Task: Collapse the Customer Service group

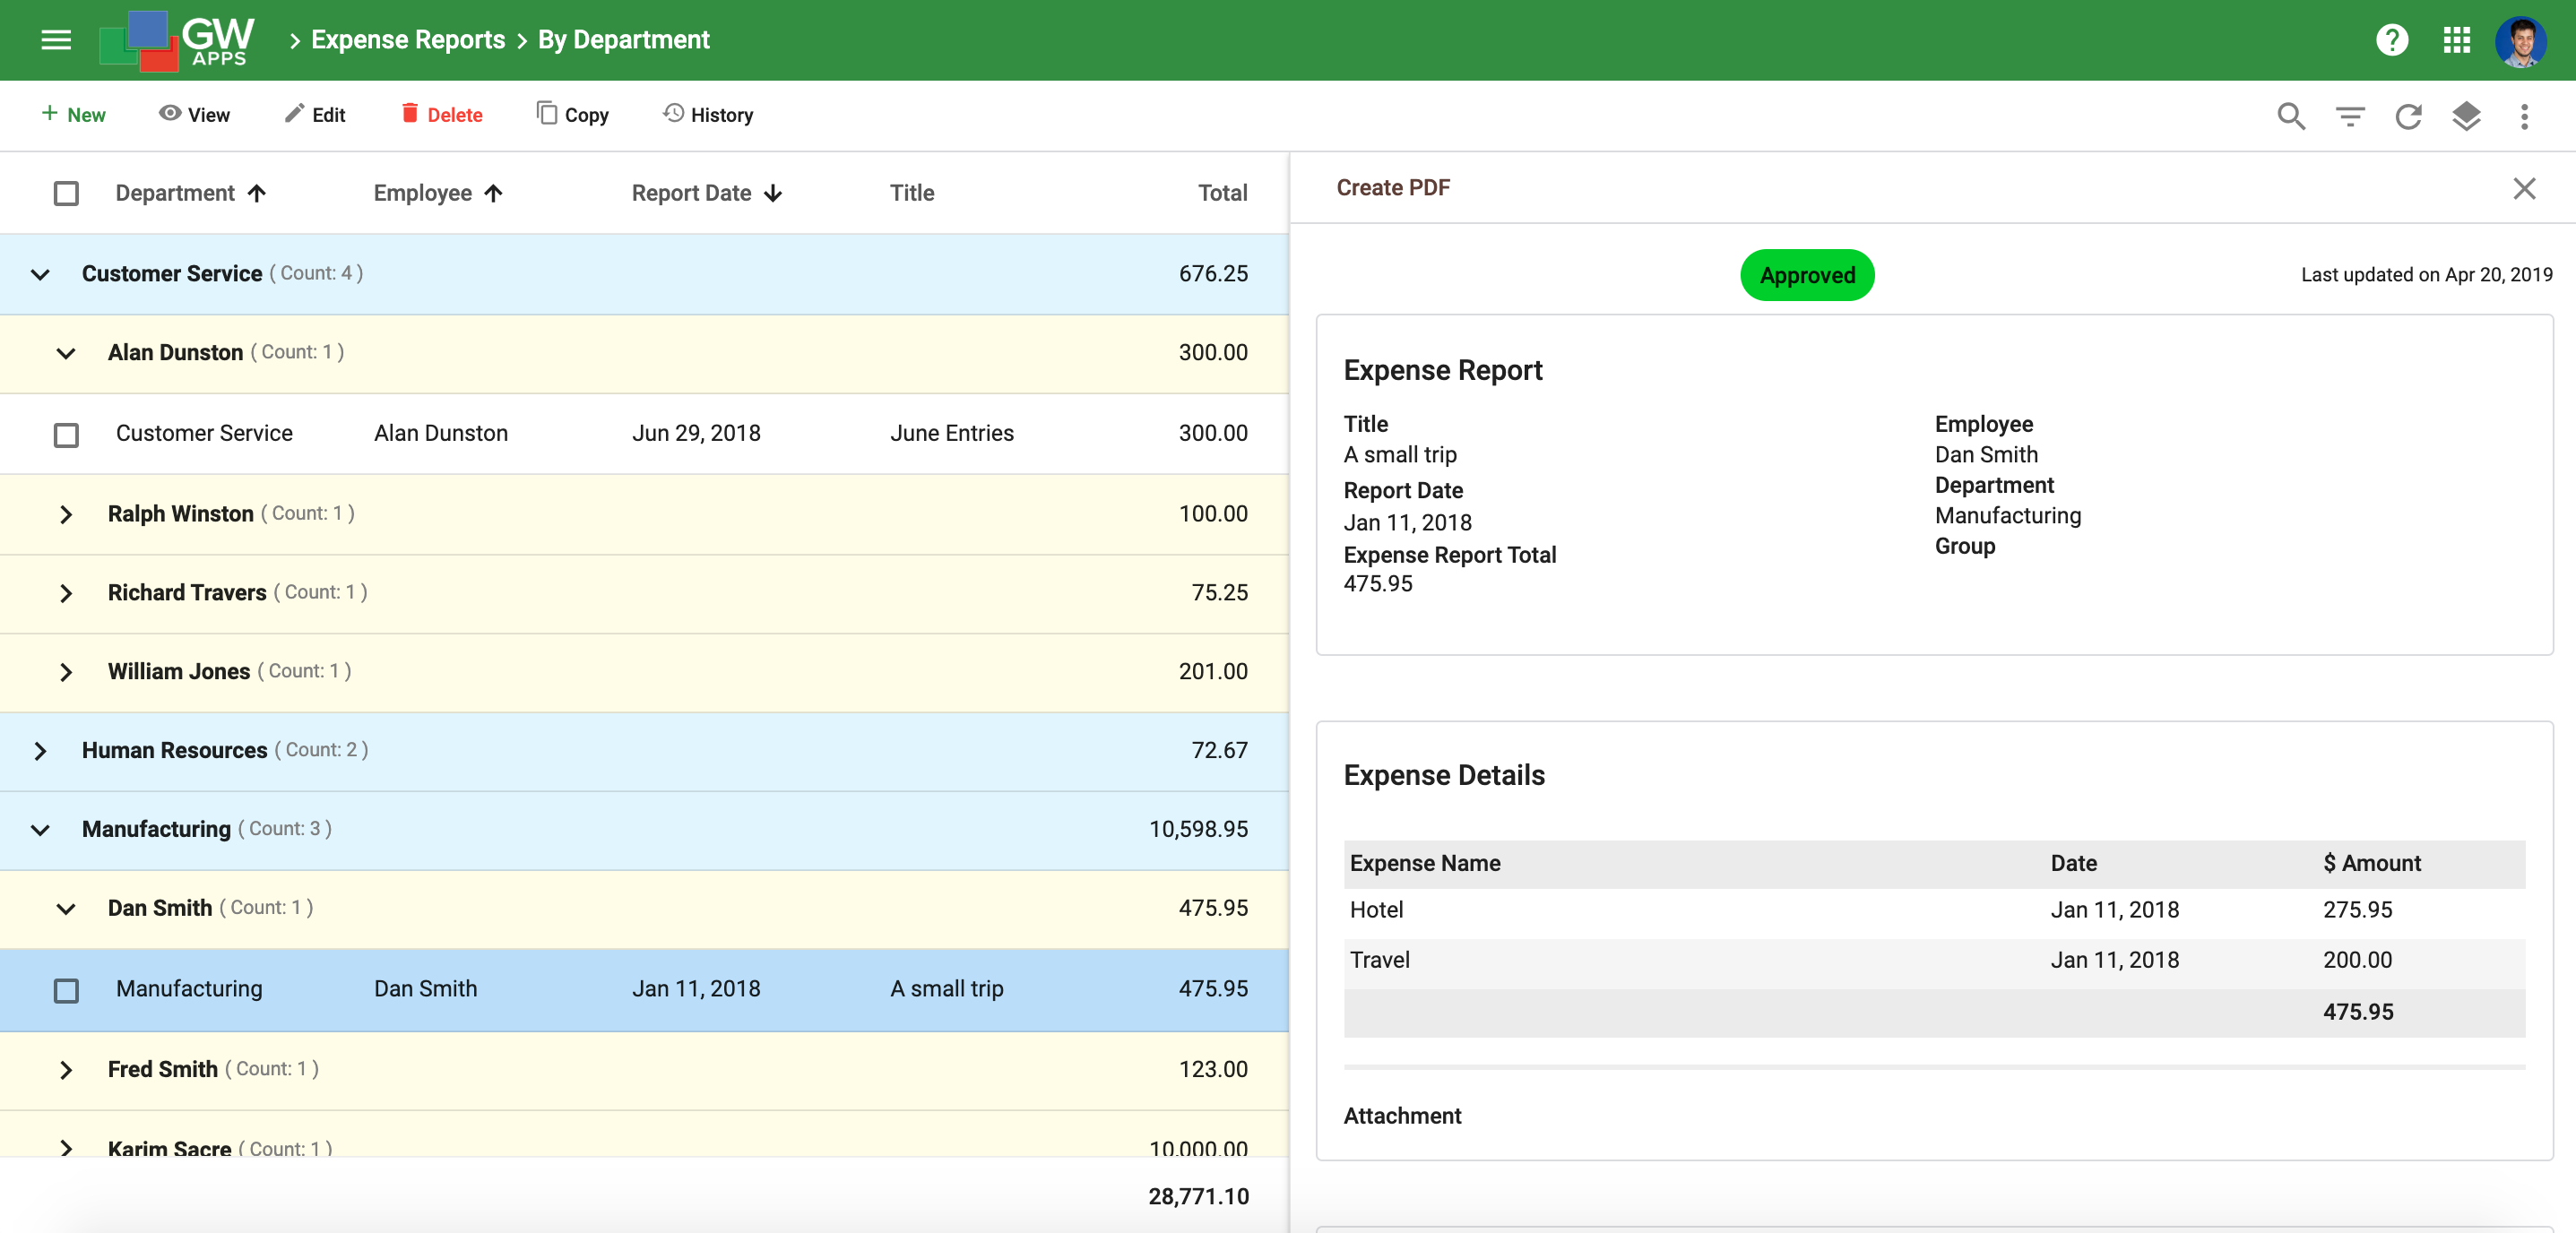Action: (x=40, y=274)
